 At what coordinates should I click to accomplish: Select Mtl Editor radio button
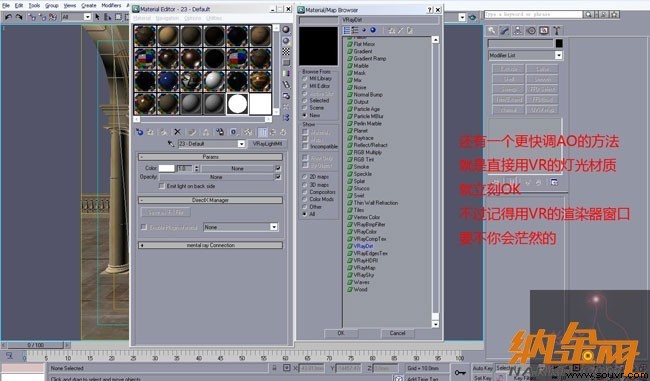(305, 86)
